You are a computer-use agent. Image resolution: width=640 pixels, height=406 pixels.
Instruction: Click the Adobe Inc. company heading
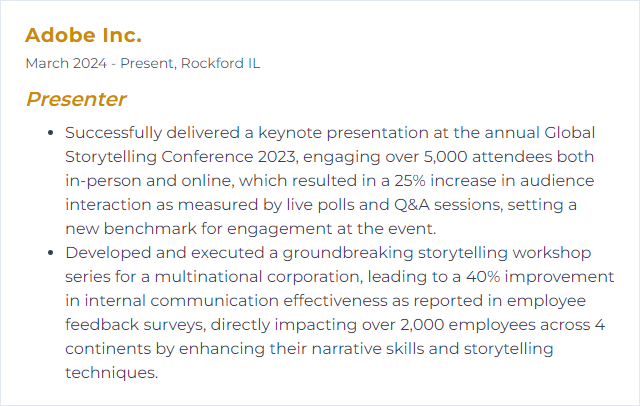(83, 35)
